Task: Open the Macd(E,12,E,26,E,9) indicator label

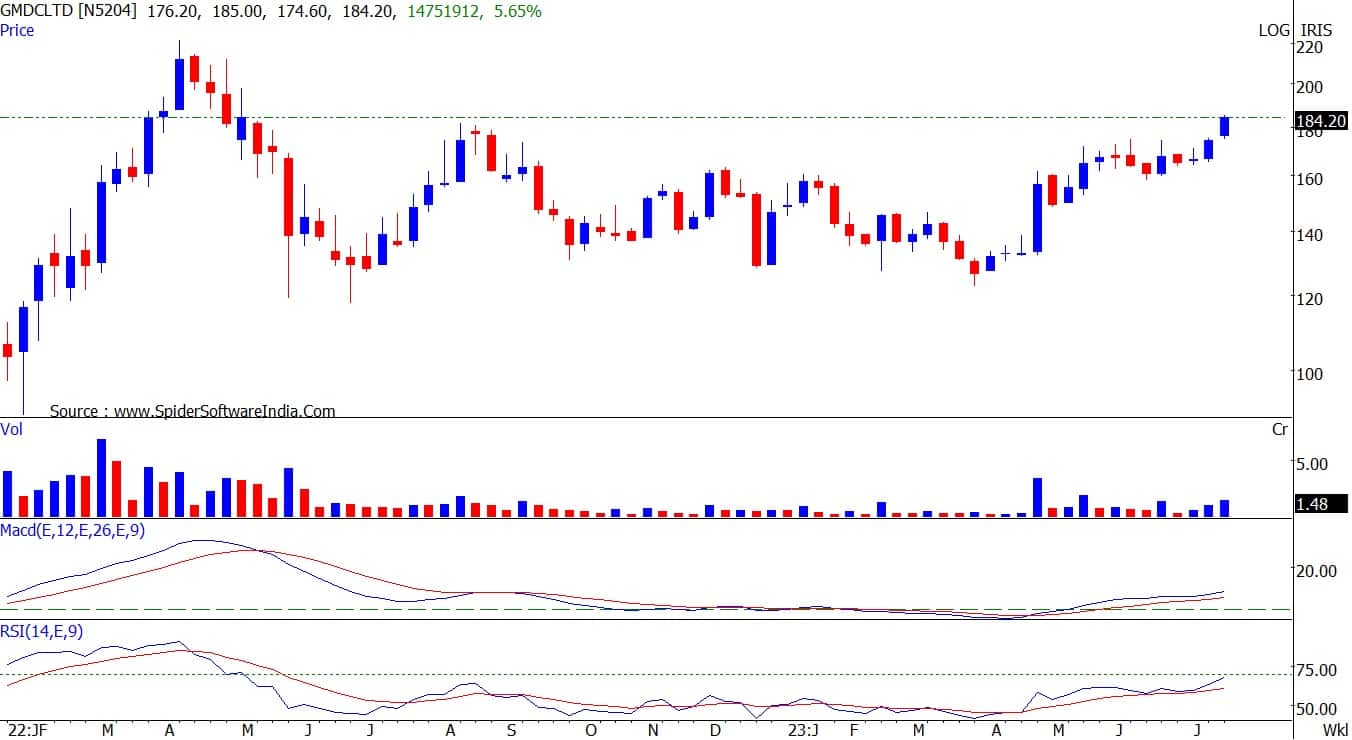Action: tap(72, 530)
